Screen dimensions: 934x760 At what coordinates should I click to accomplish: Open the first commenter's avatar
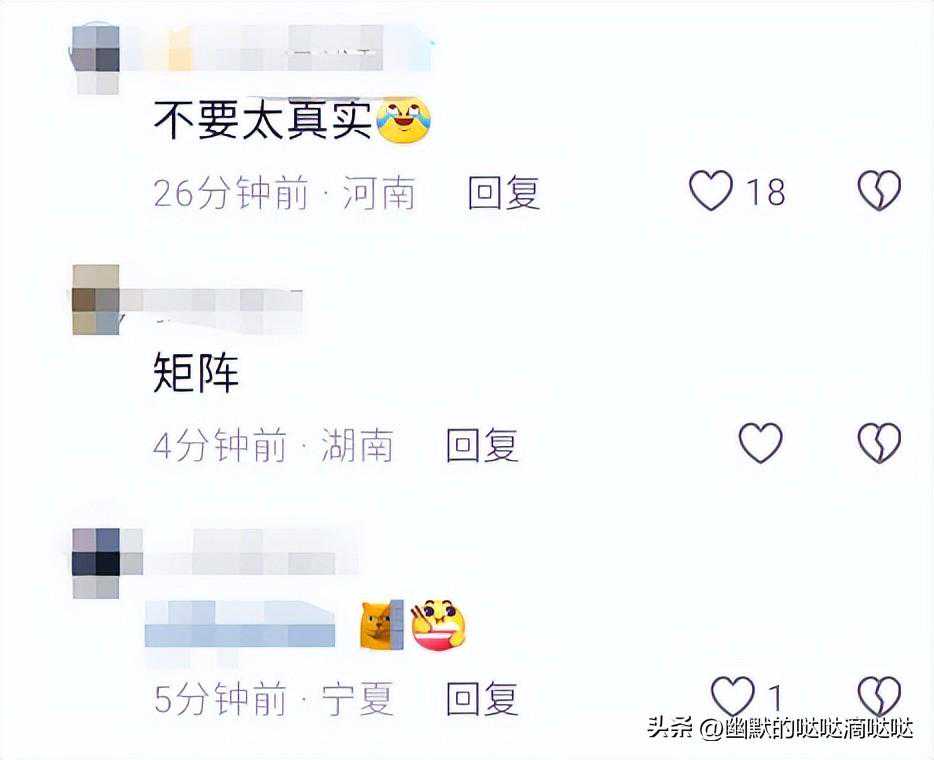click(95, 60)
